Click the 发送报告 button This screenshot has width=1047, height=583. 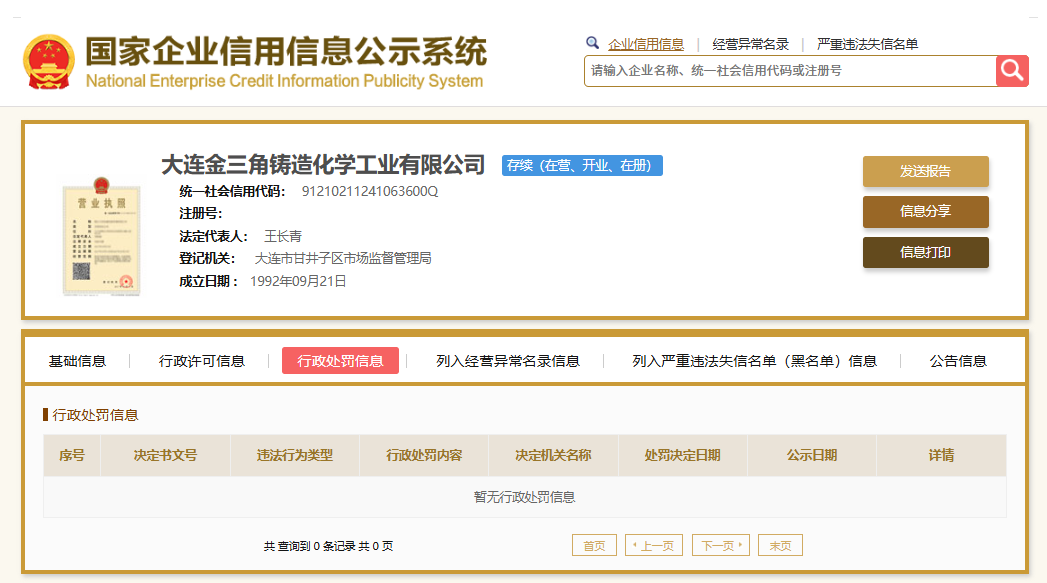tap(925, 172)
